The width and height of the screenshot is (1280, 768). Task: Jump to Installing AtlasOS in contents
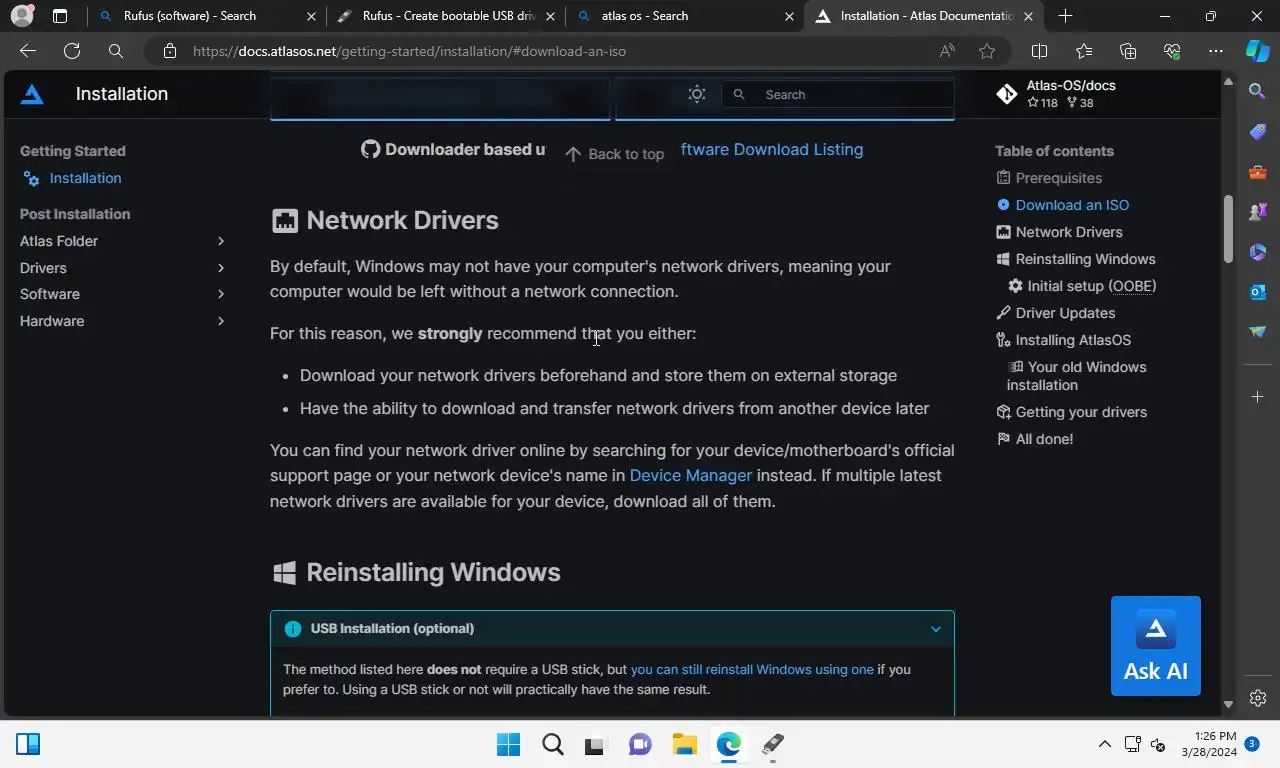coord(1073,340)
